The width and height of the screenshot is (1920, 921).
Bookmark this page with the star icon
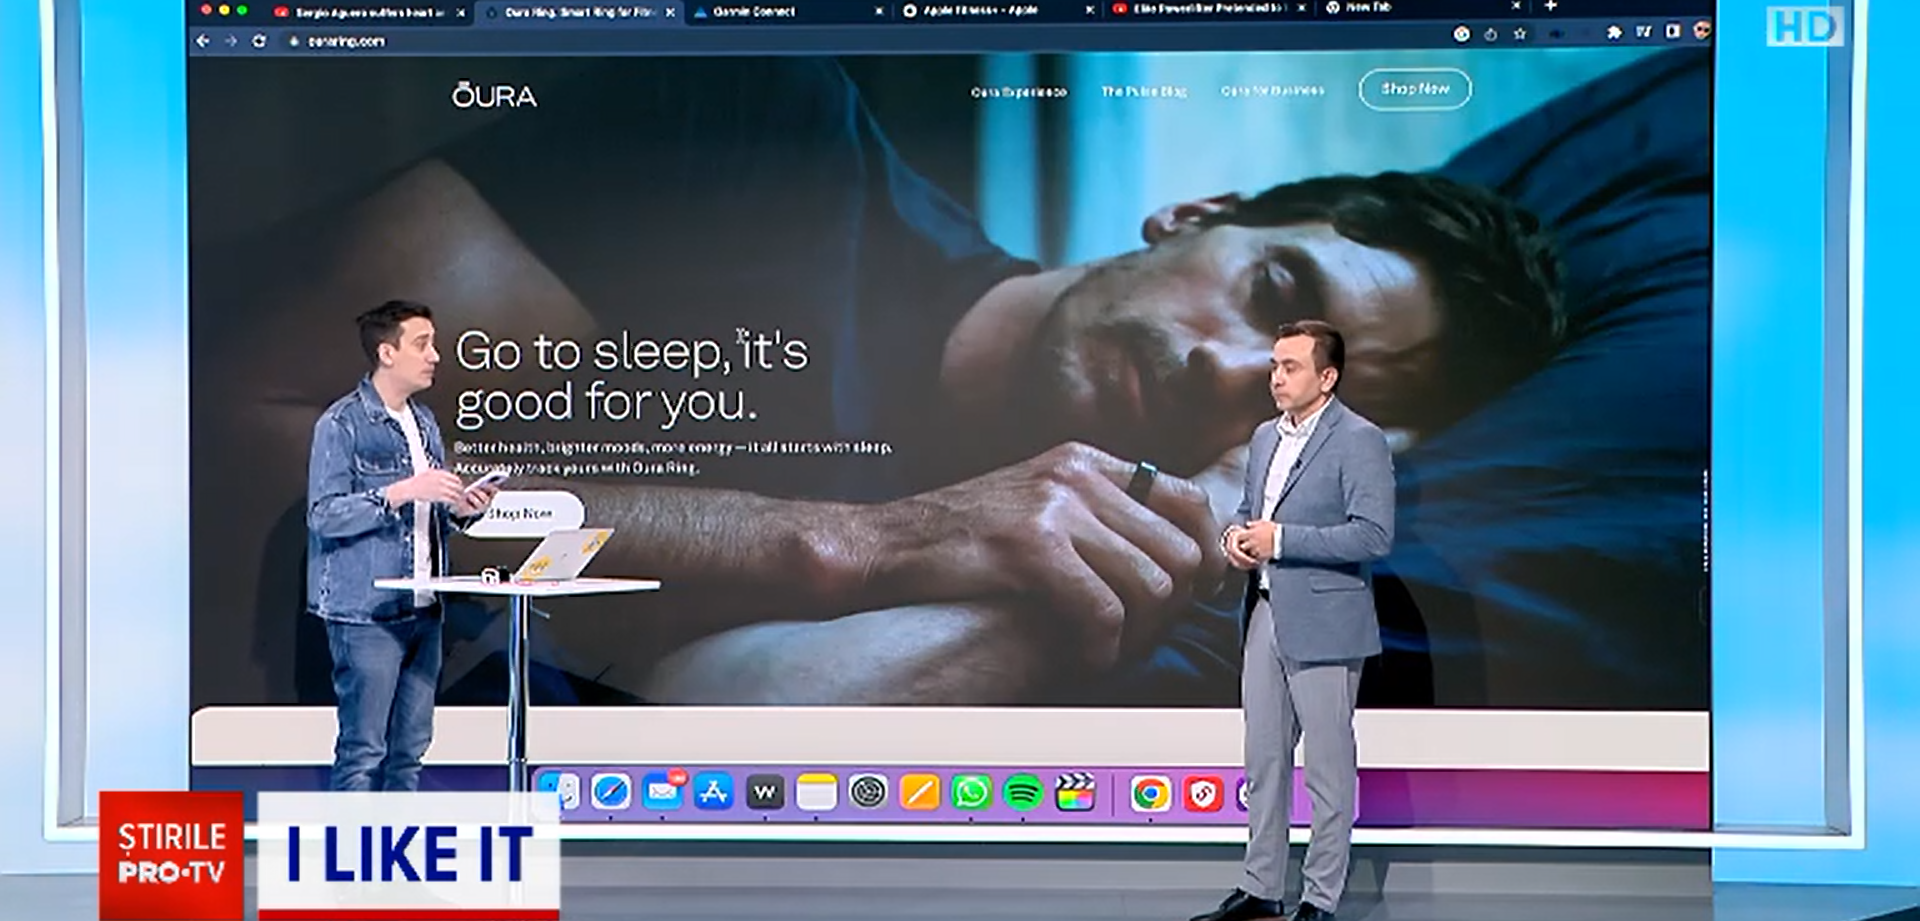click(1520, 34)
